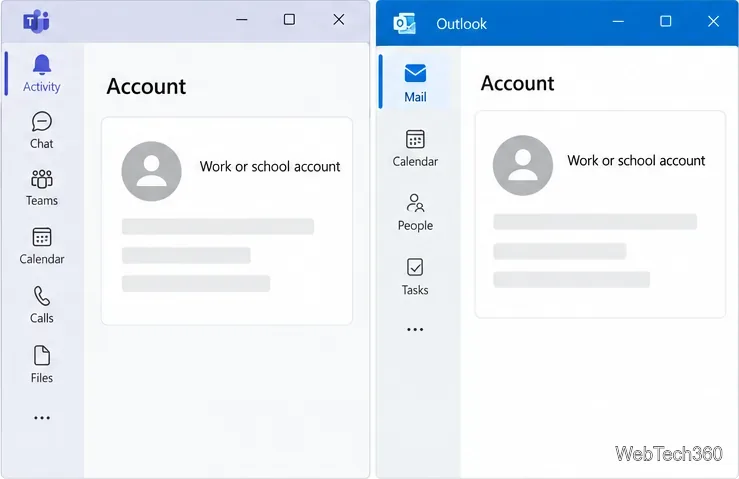739x479 pixels.
Task: Click the Account heading in Teams window
Action: 146,86
